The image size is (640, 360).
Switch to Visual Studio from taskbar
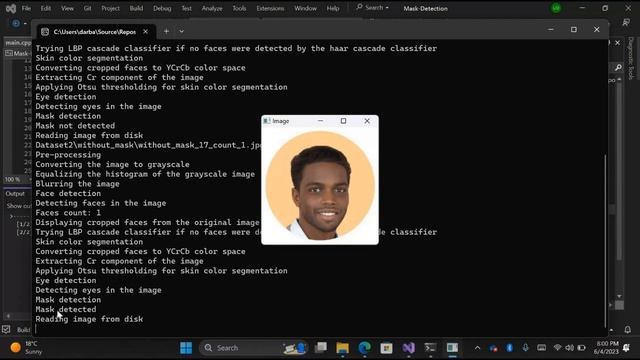408,348
